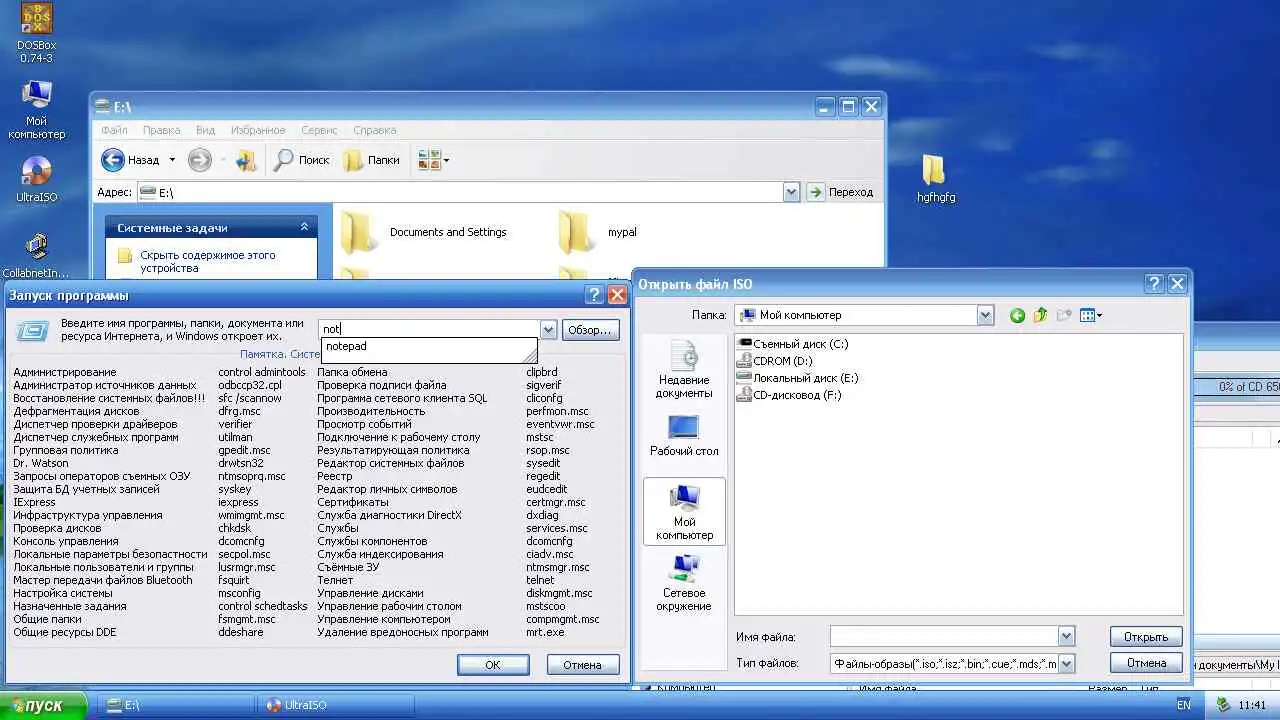
Task: Launch UltraISO desktop icon
Action: pyautogui.click(x=36, y=180)
